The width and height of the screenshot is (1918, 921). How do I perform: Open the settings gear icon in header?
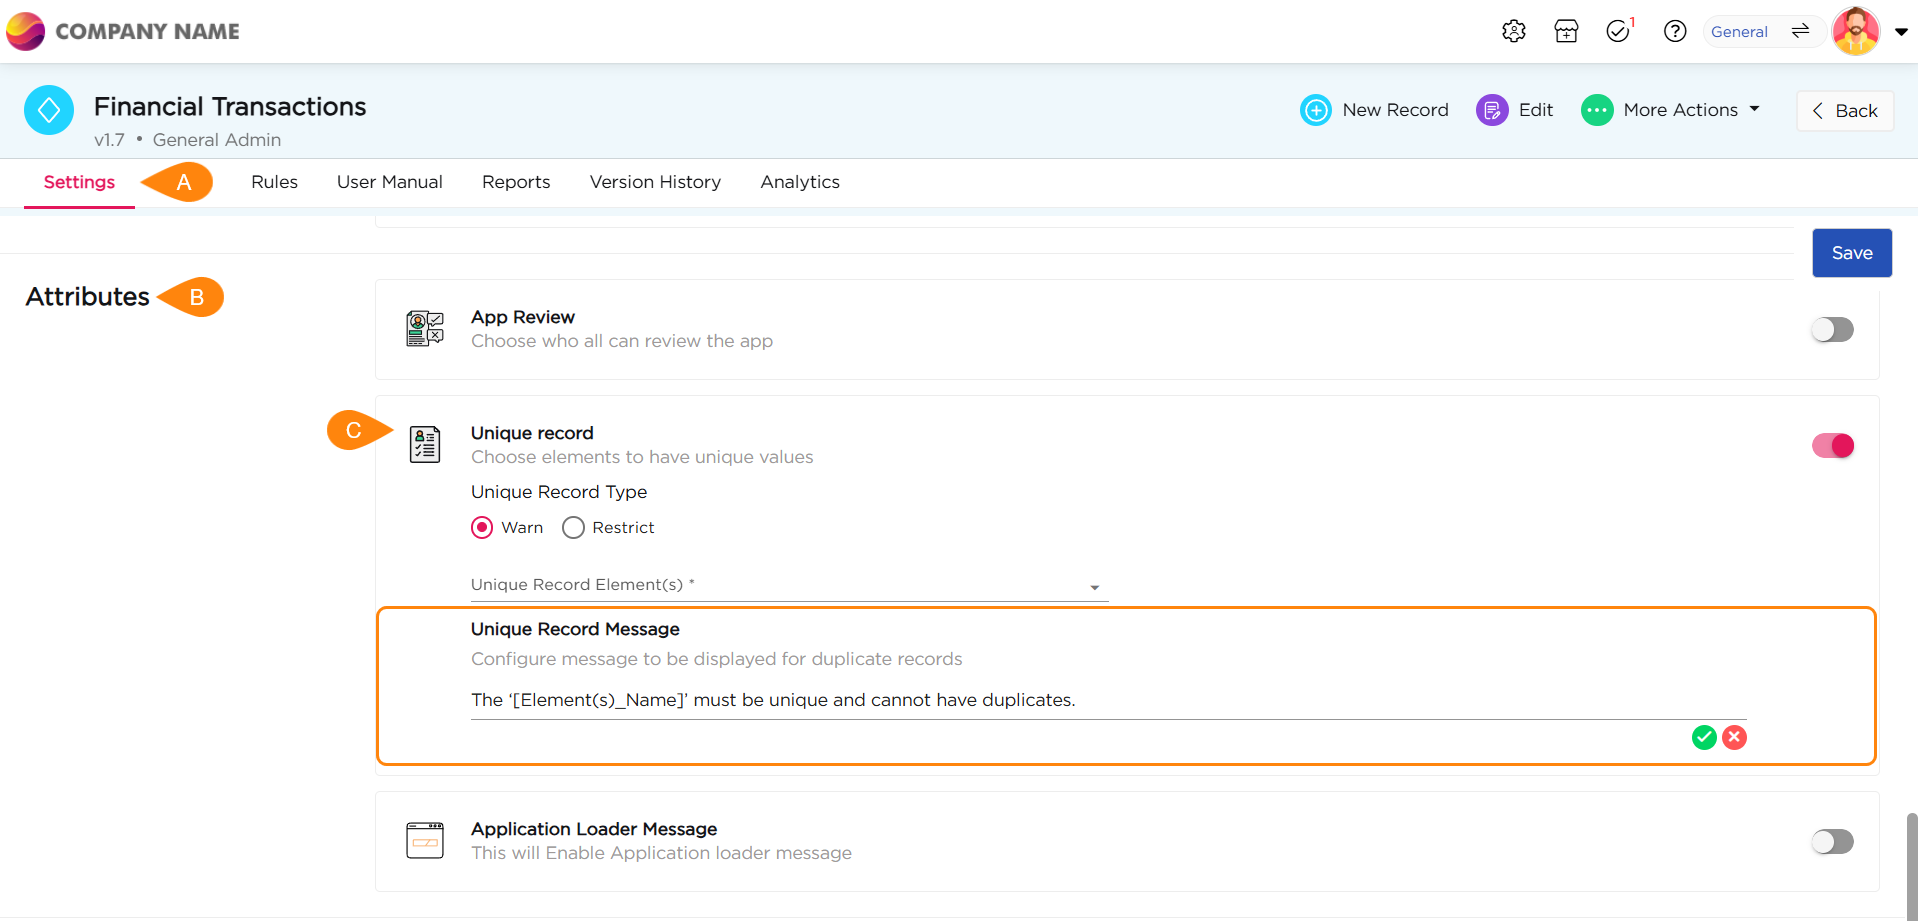1513,31
